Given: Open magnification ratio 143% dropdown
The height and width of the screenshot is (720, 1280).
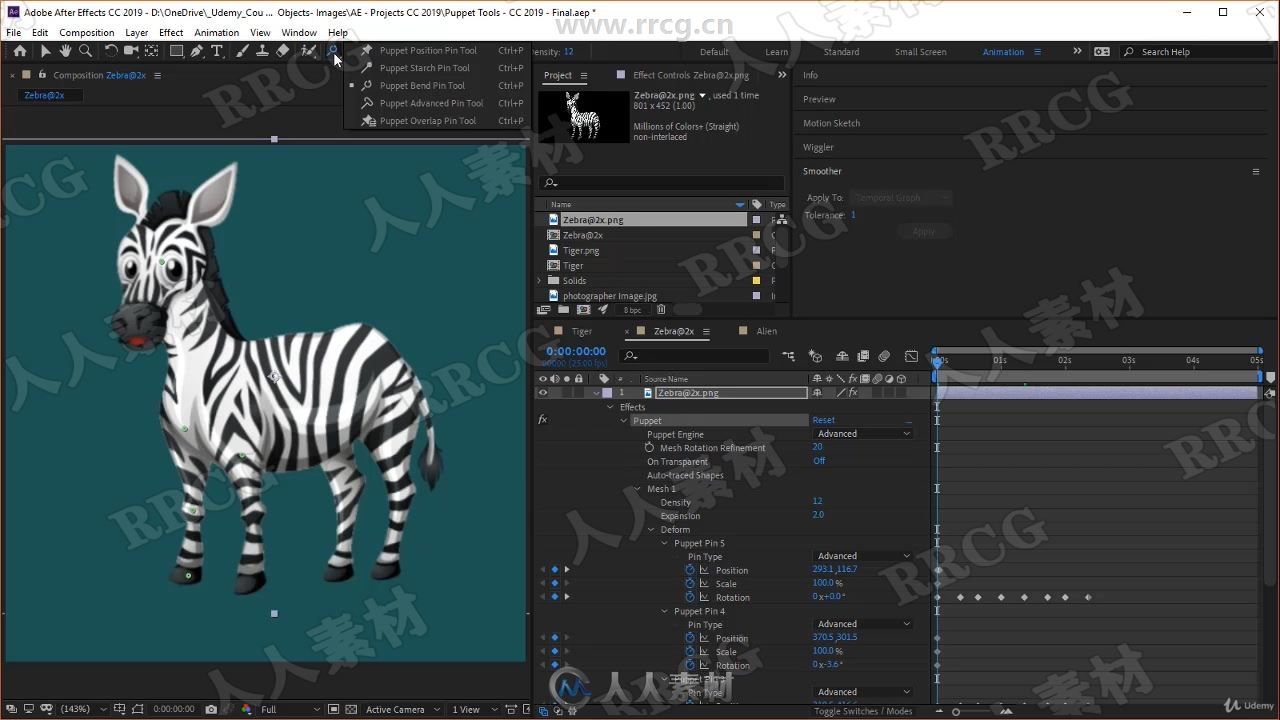Looking at the screenshot, I should point(84,709).
